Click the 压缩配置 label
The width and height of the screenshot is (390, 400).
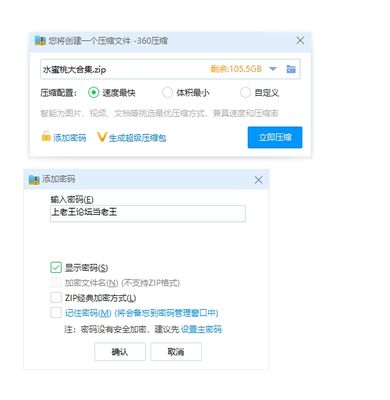click(59, 93)
